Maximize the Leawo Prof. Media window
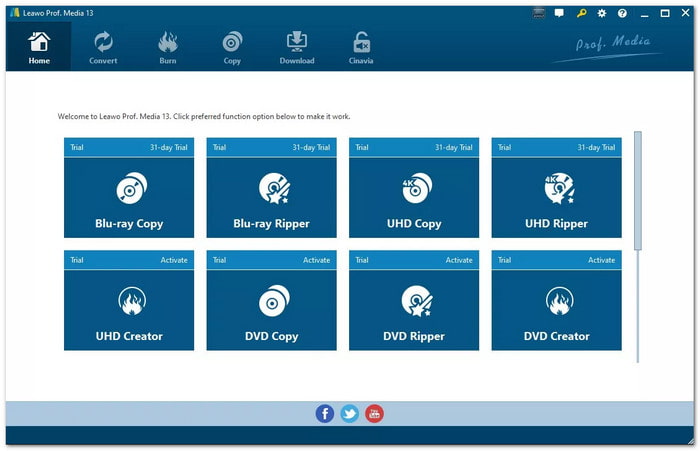The width and height of the screenshot is (700, 451). [x=665, y=13]
